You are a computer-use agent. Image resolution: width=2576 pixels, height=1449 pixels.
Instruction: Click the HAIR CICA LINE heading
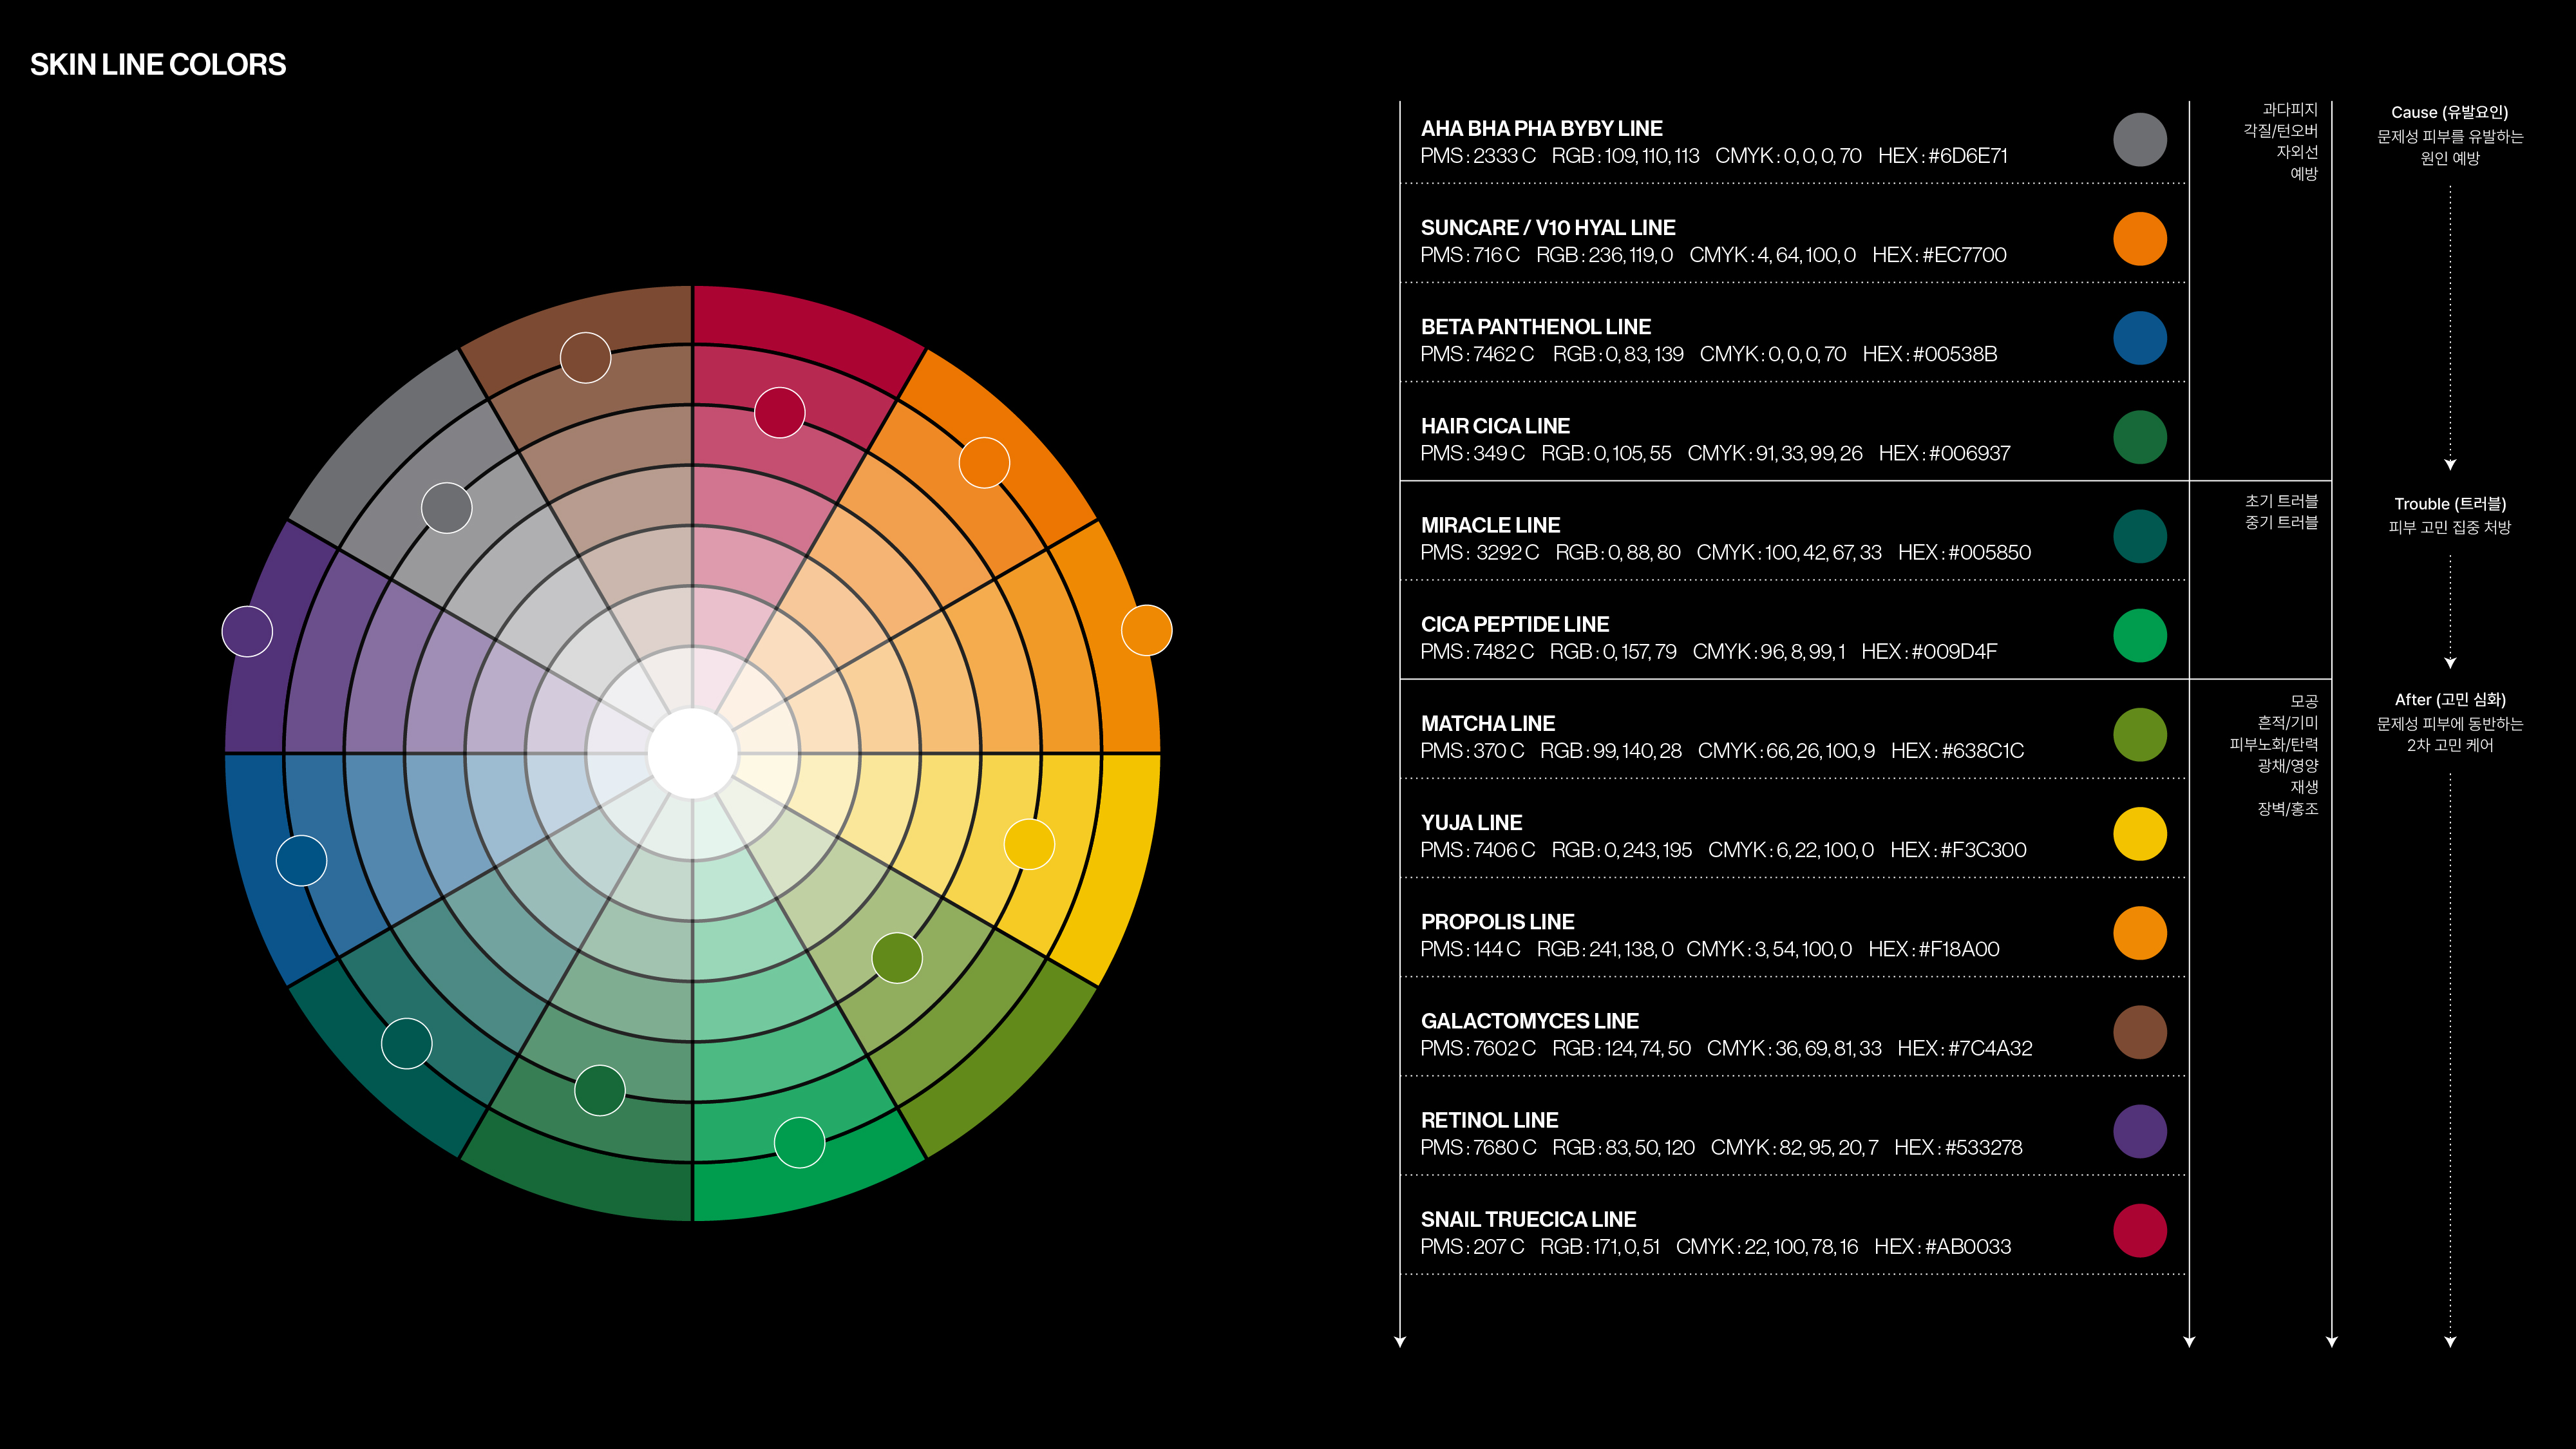click(1495, 426)
